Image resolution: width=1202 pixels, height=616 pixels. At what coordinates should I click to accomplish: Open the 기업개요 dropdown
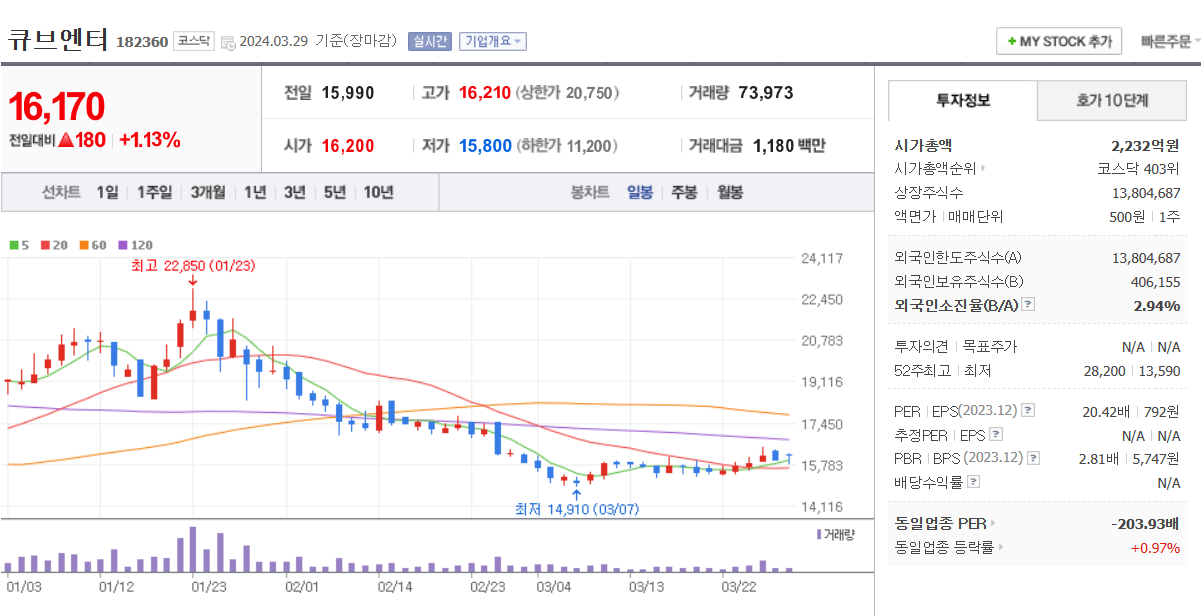pos(493,41)
